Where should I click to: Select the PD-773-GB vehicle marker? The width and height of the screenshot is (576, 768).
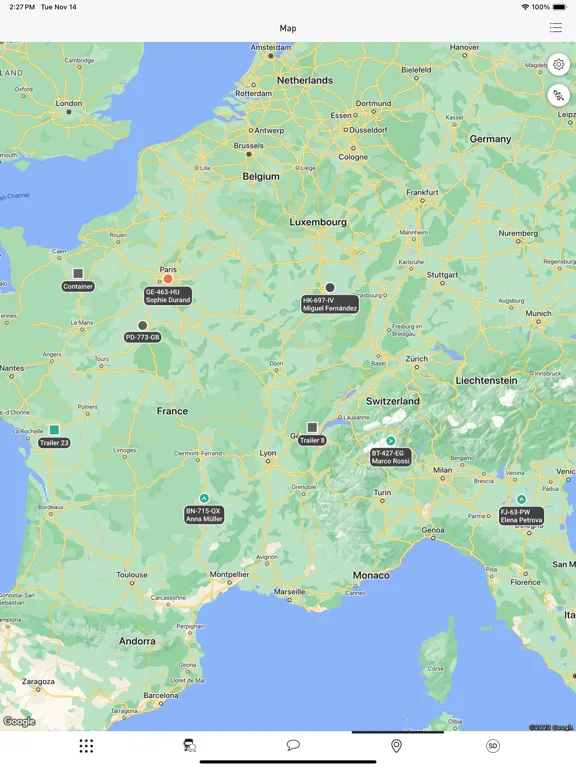pos(143,325)
